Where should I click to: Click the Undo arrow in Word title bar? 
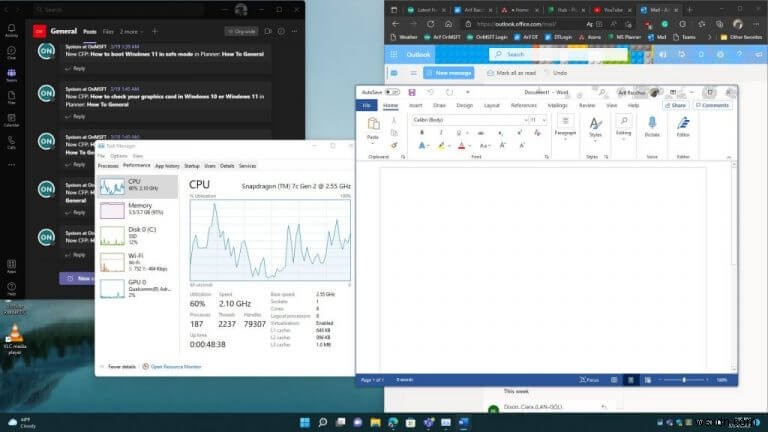point(430,92)
